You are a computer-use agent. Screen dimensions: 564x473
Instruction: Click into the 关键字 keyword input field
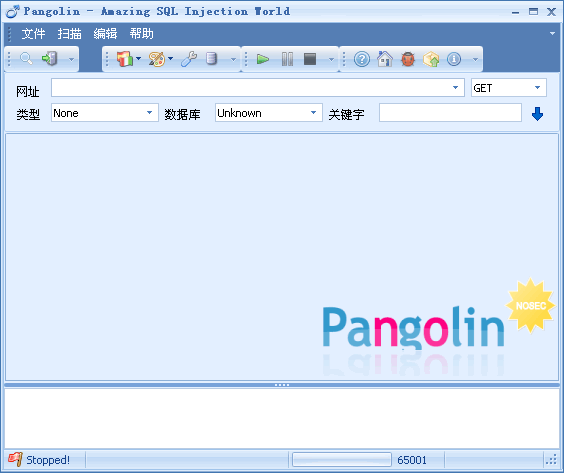point(450,113)
